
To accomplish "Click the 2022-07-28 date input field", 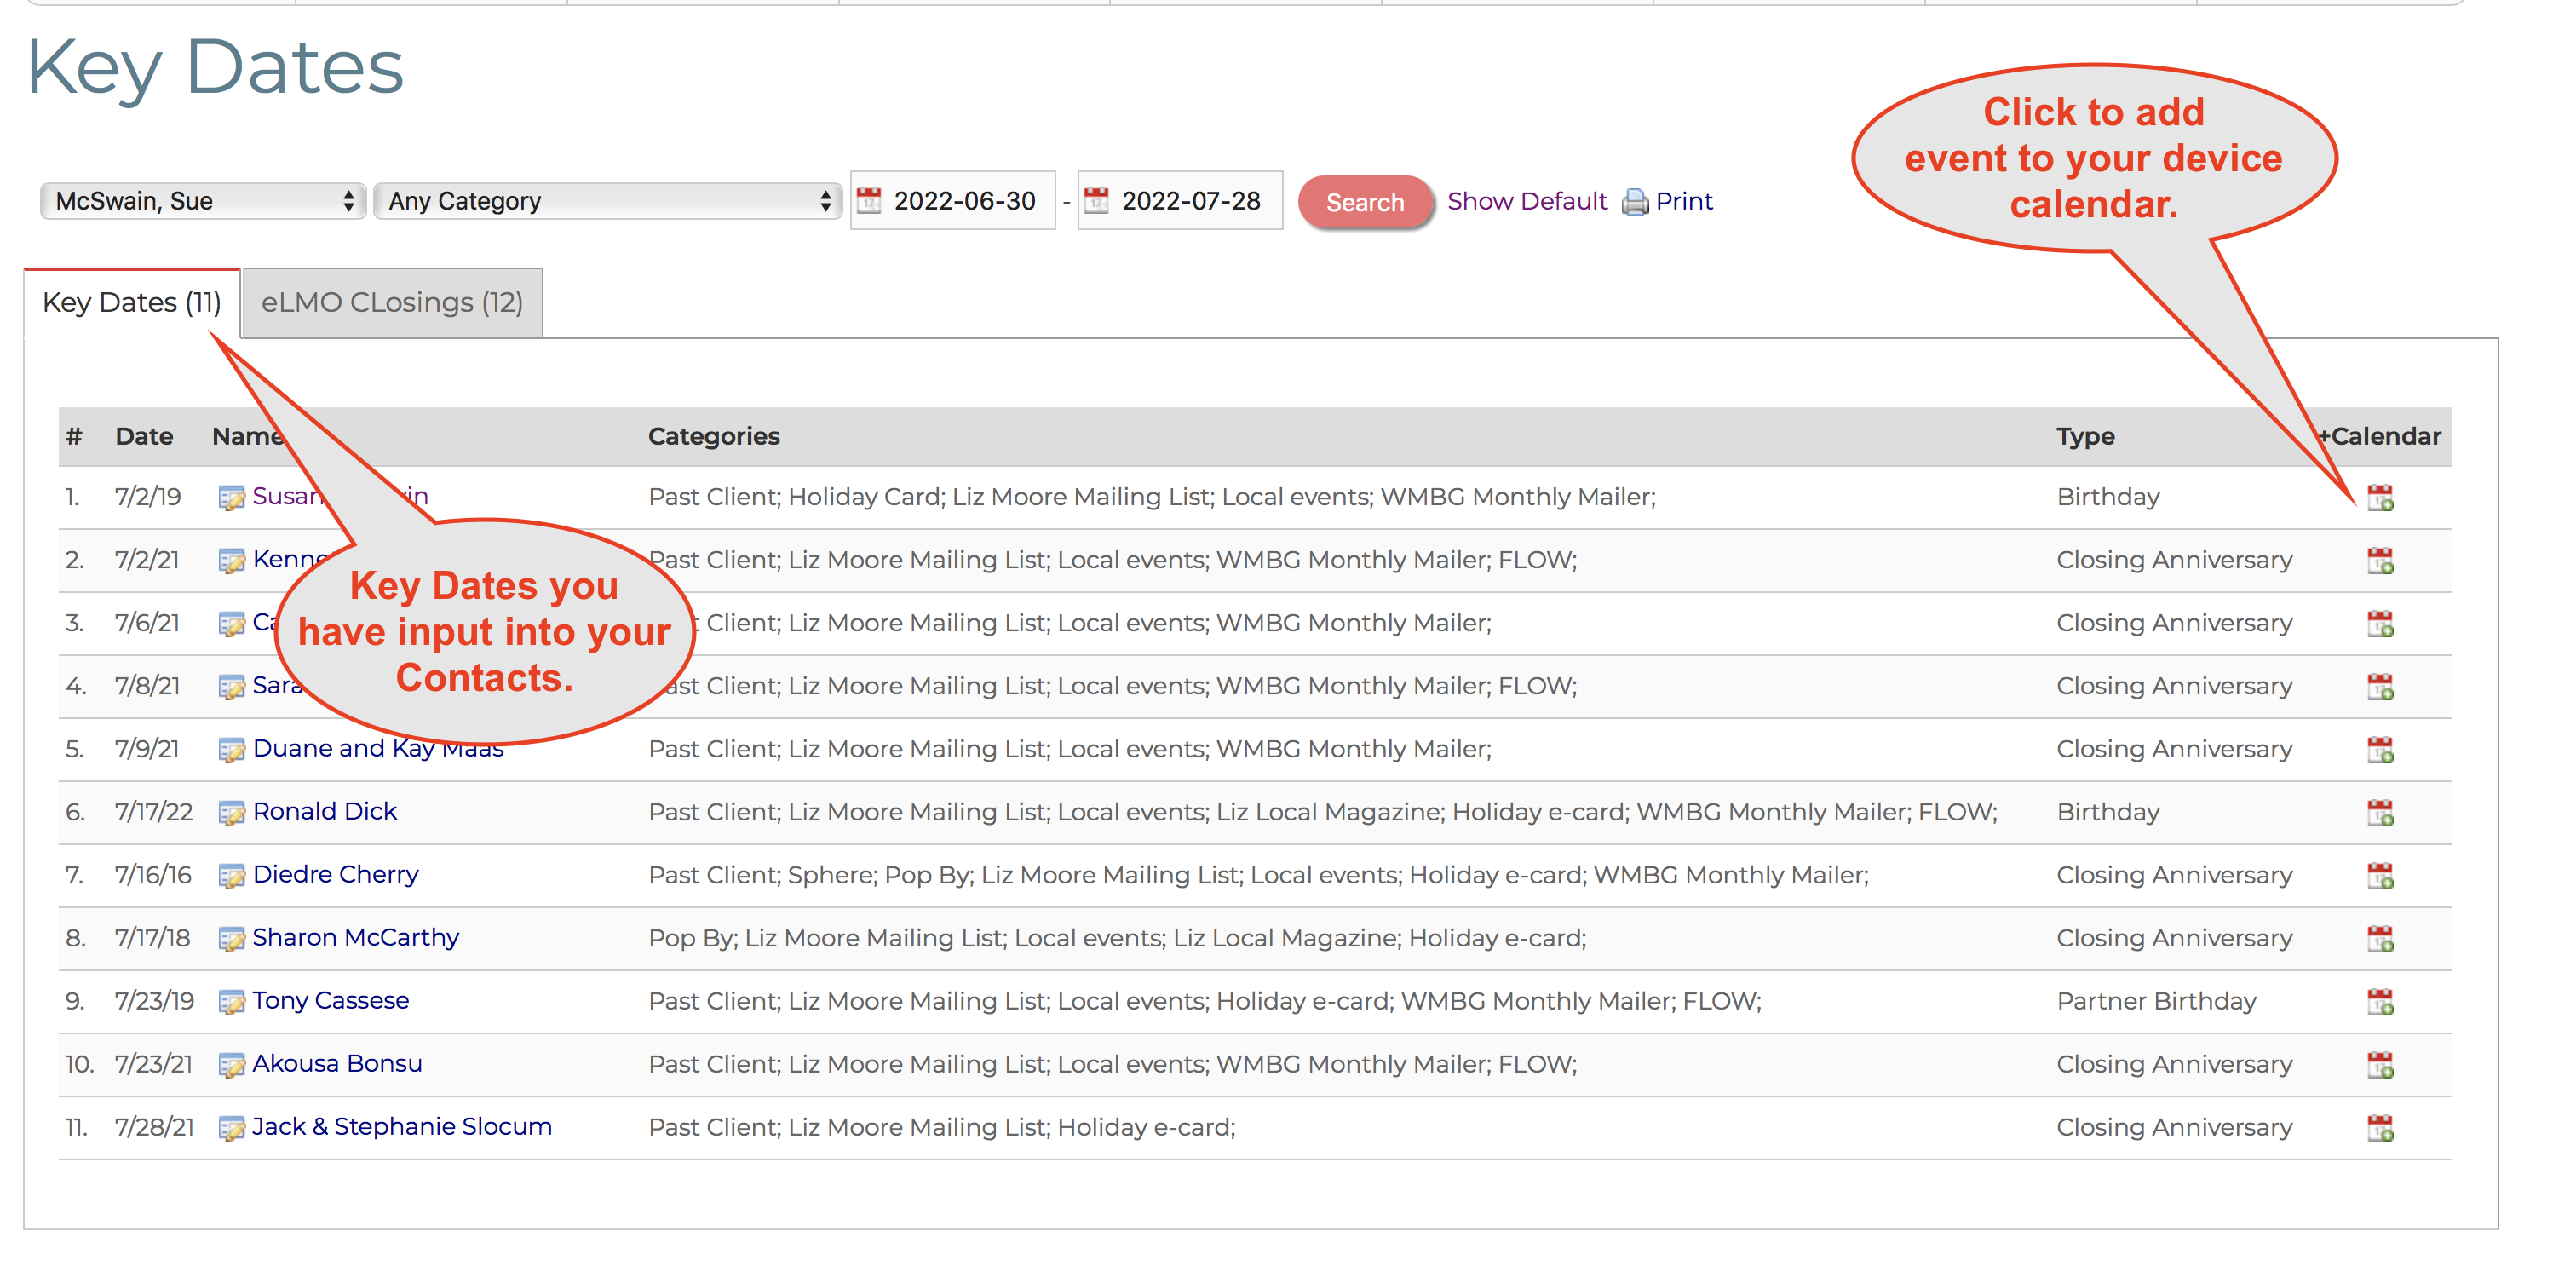I will (1190, 200).
